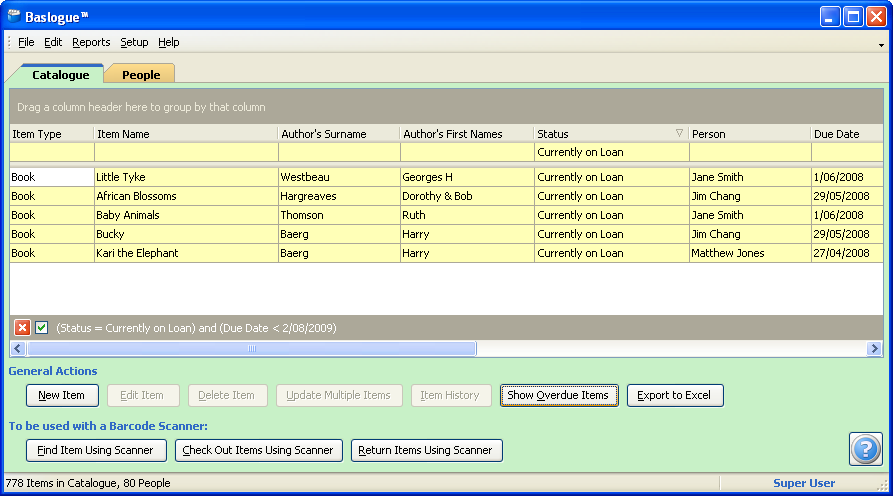Click the Baslogue application icon in title bar
The image size is (893, 496).
pyautogui.click(x=14, y=17)
